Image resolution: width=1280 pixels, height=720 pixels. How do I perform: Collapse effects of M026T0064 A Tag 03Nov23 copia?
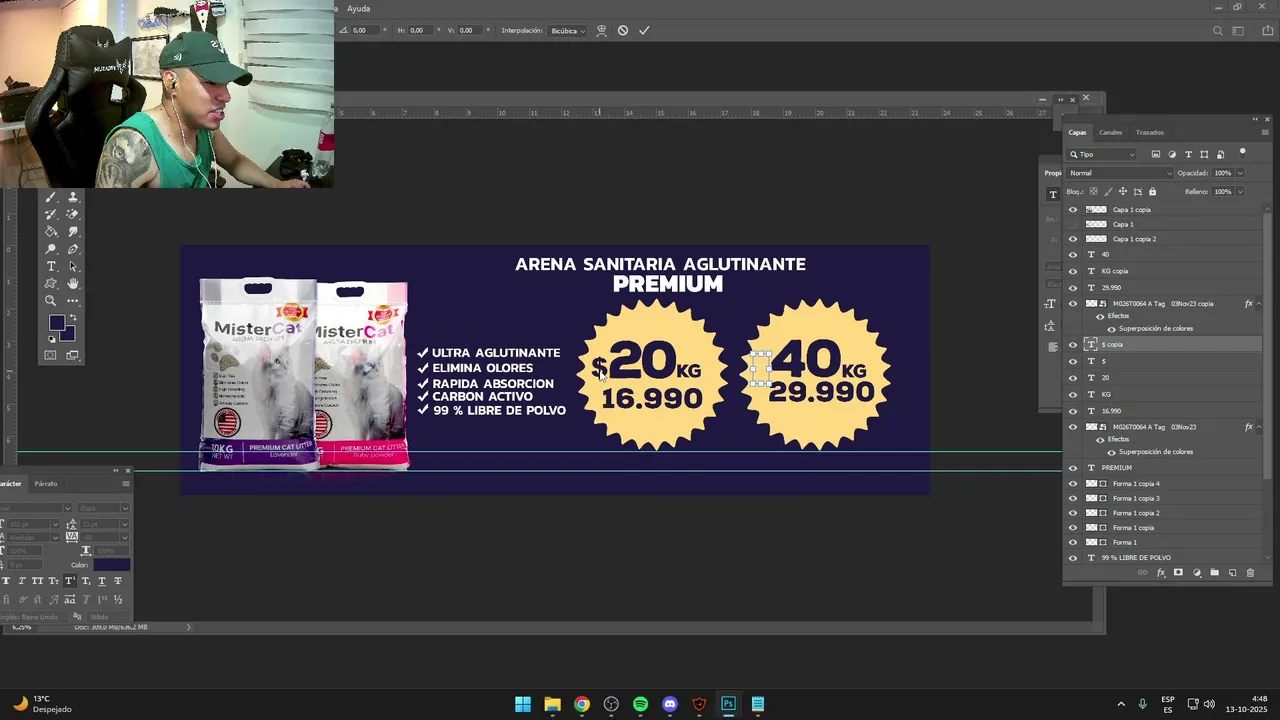(x=1260, y=303)
